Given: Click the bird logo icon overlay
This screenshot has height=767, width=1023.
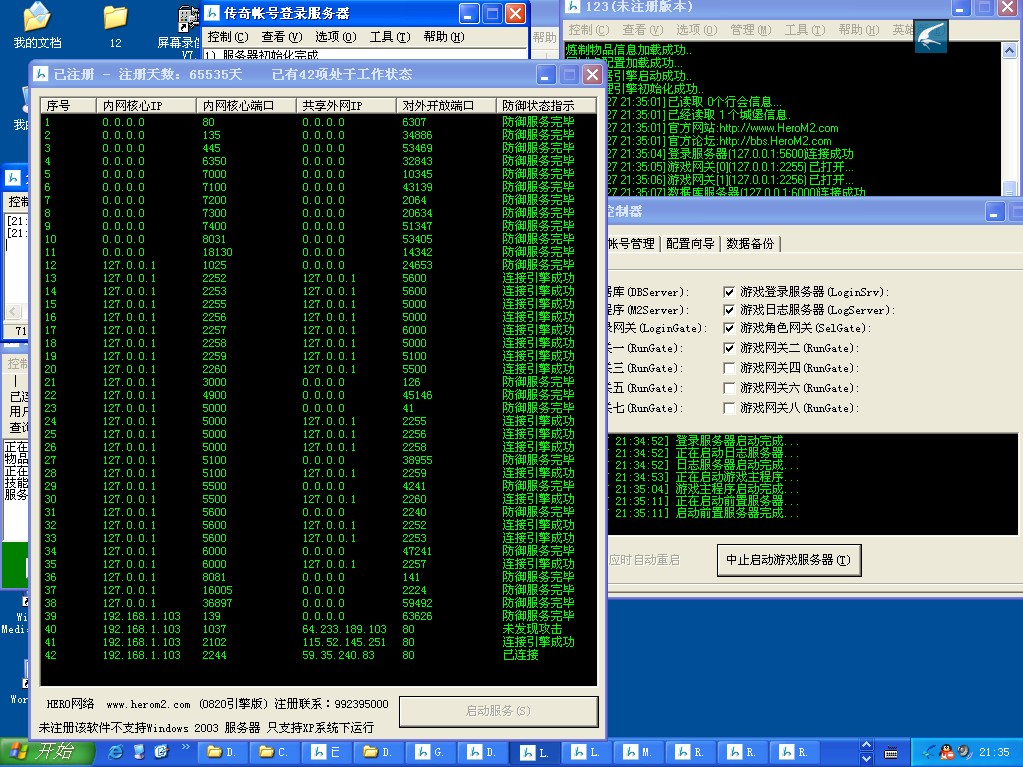Looking at the screenshot, I should [930, 38].
